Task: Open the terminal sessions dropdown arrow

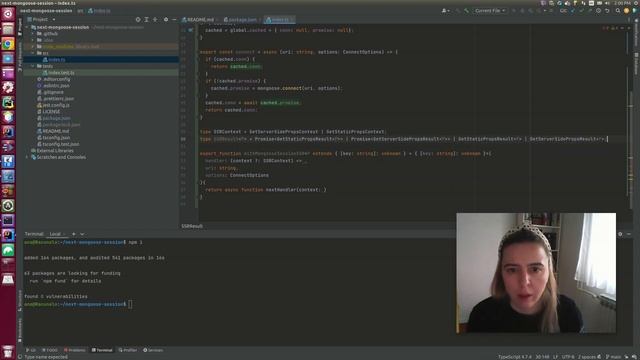Action: [82, 234]
